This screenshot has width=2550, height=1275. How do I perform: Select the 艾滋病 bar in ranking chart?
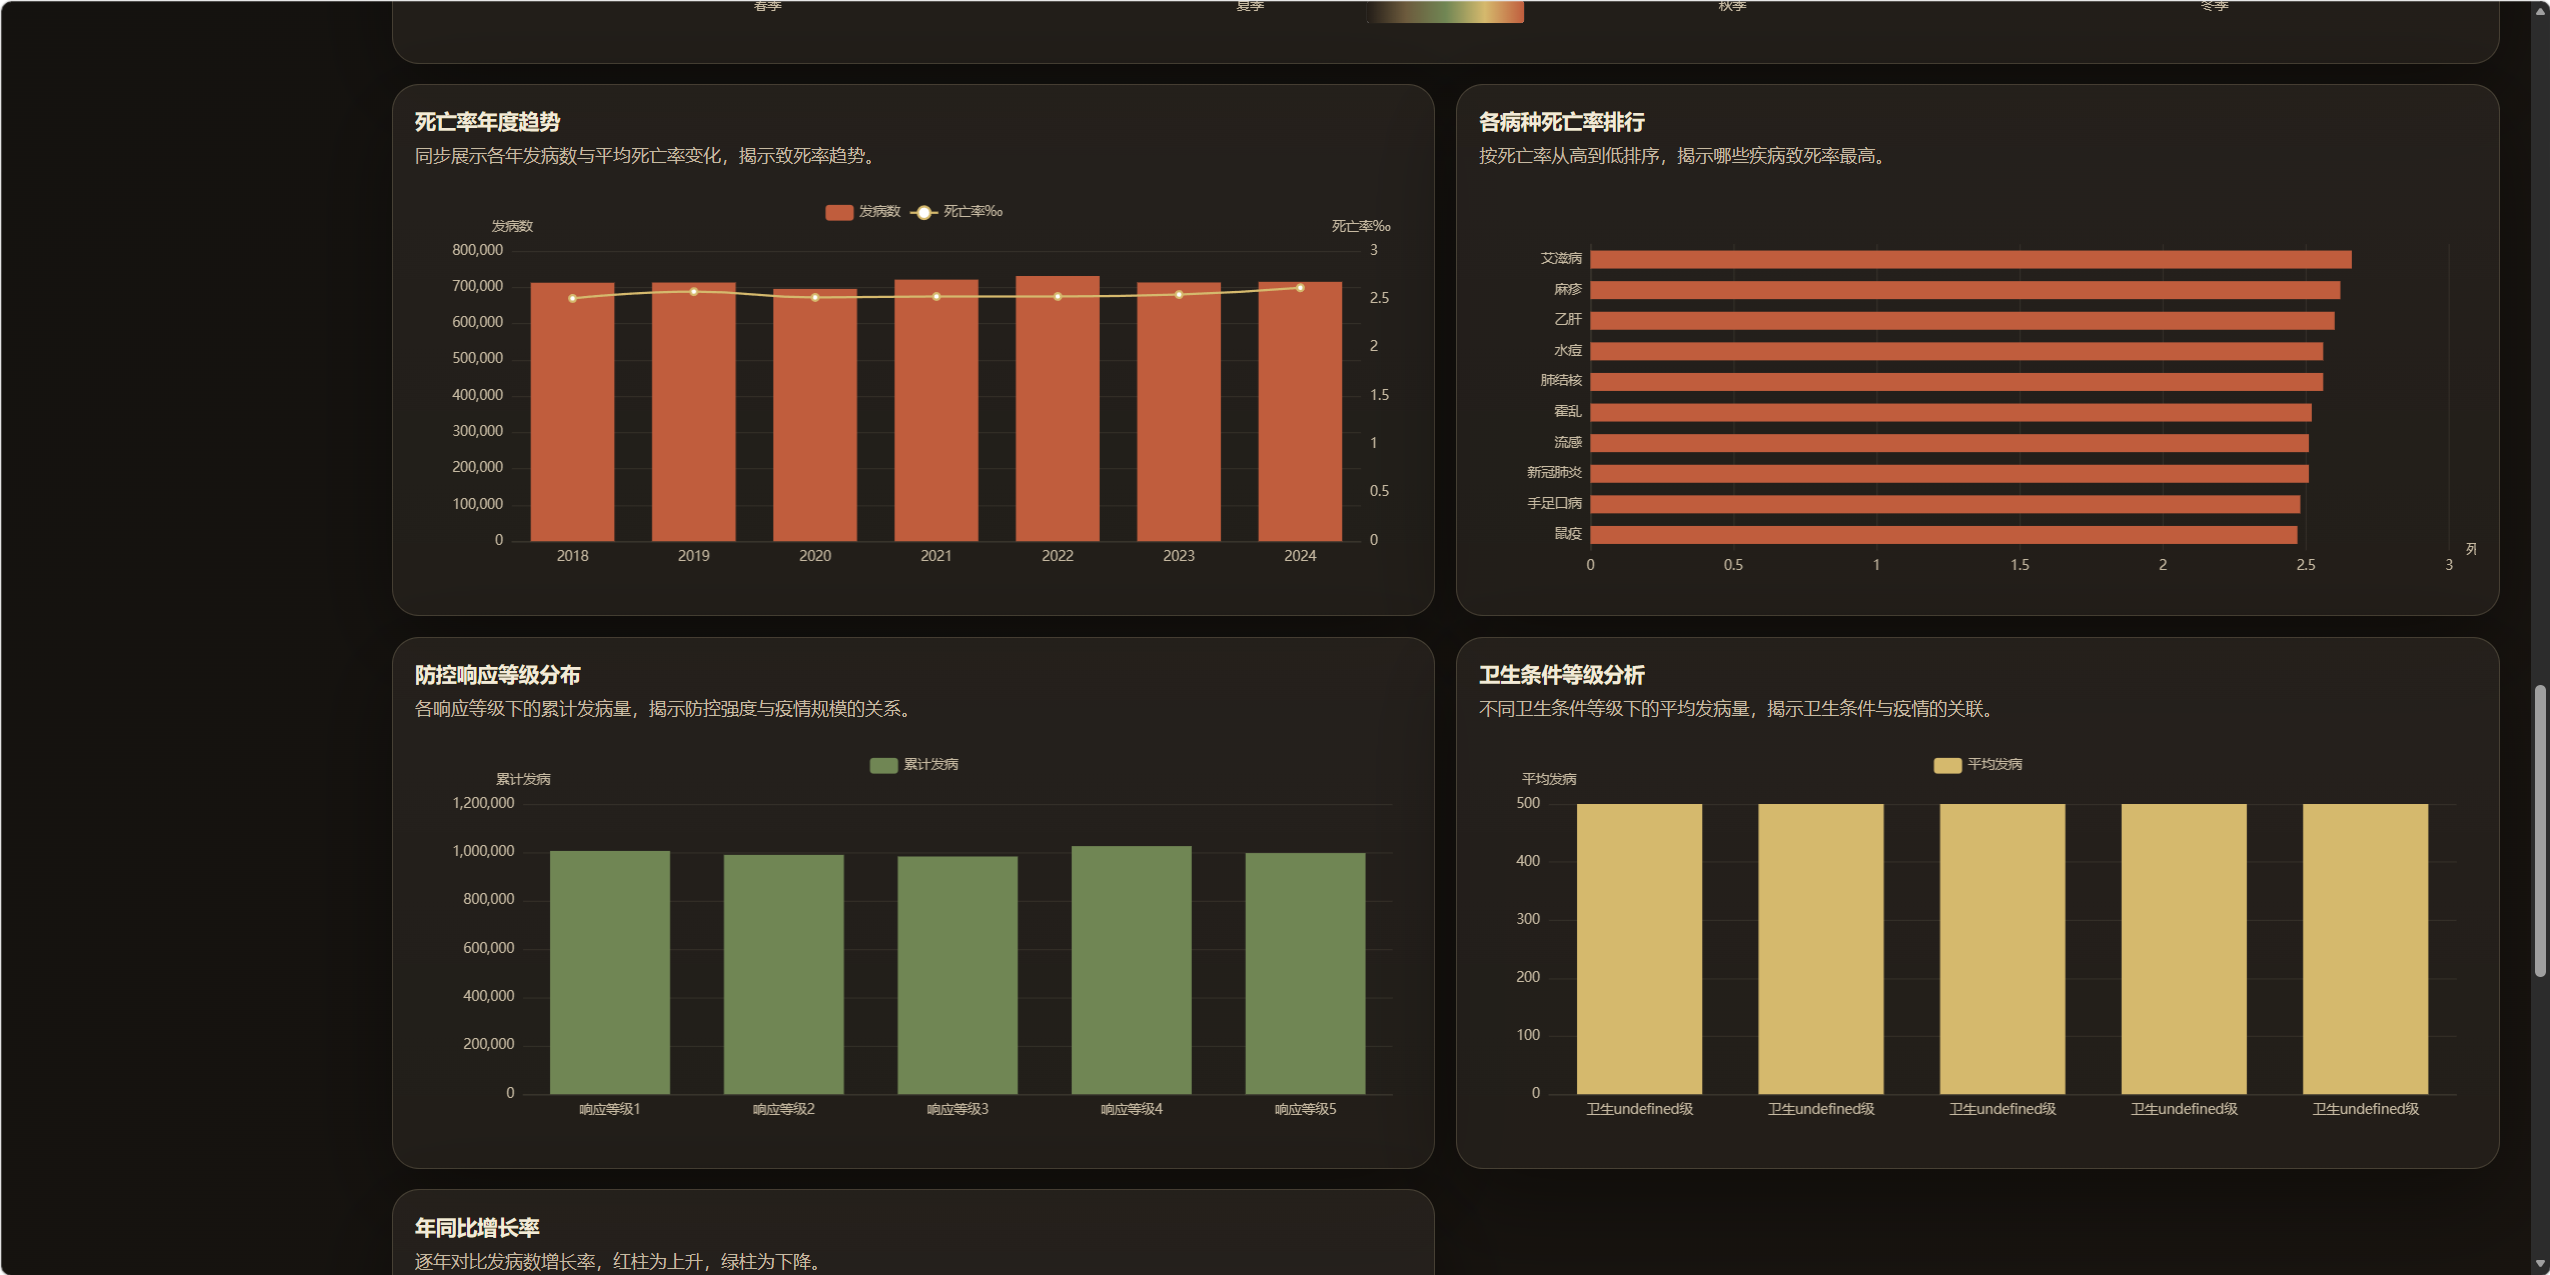[x=1970, y=260]
